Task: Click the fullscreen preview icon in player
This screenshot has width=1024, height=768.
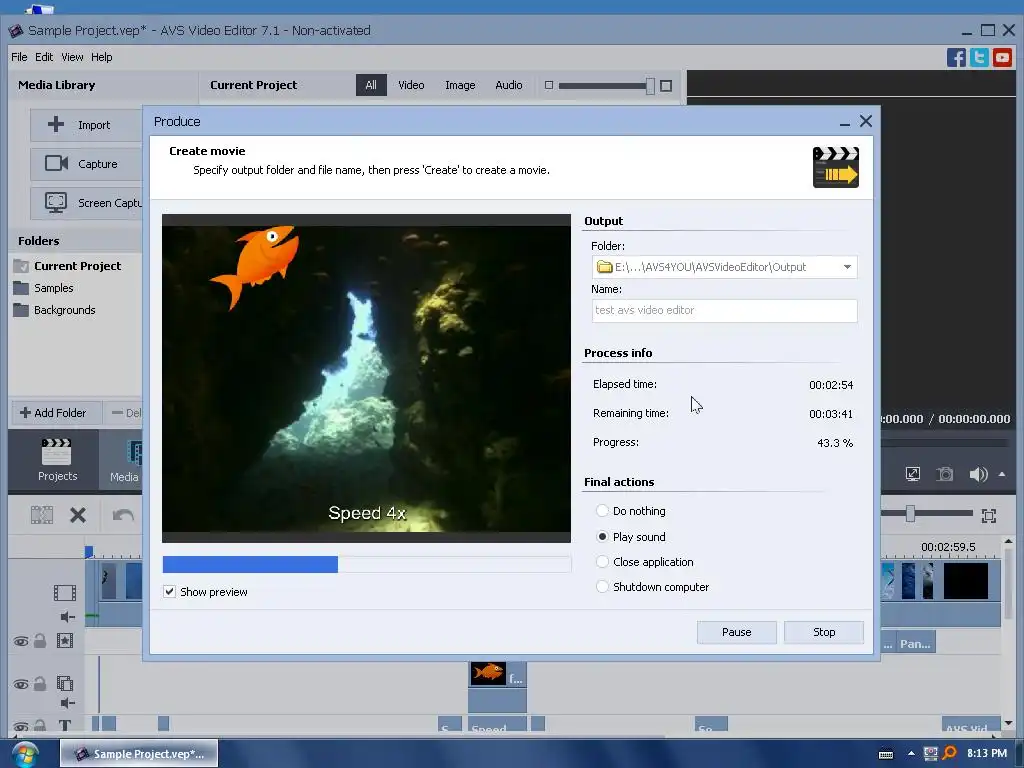Action: [913, 474]
